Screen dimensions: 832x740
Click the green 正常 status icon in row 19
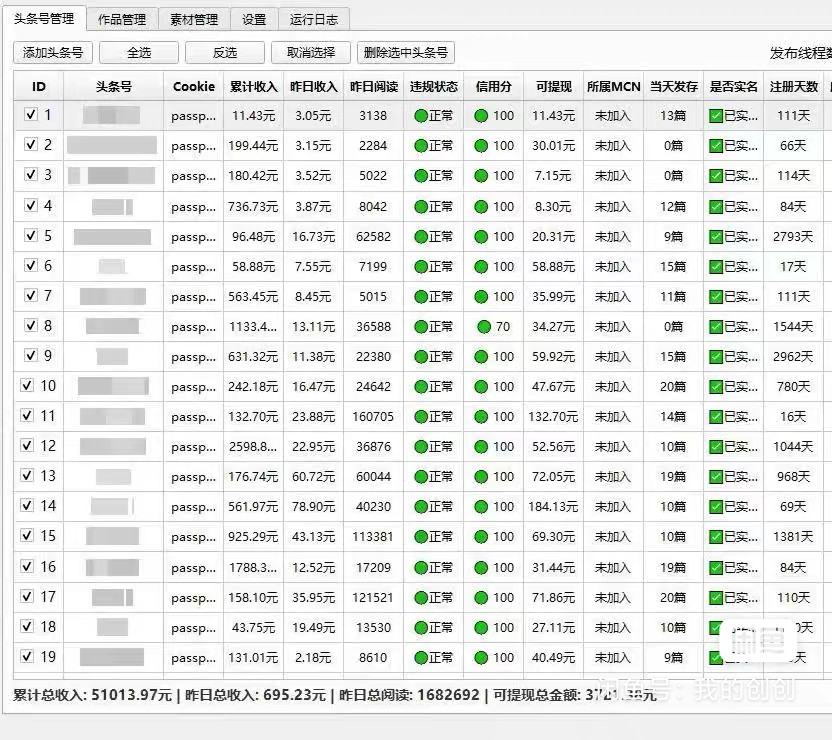click(421, 658)
